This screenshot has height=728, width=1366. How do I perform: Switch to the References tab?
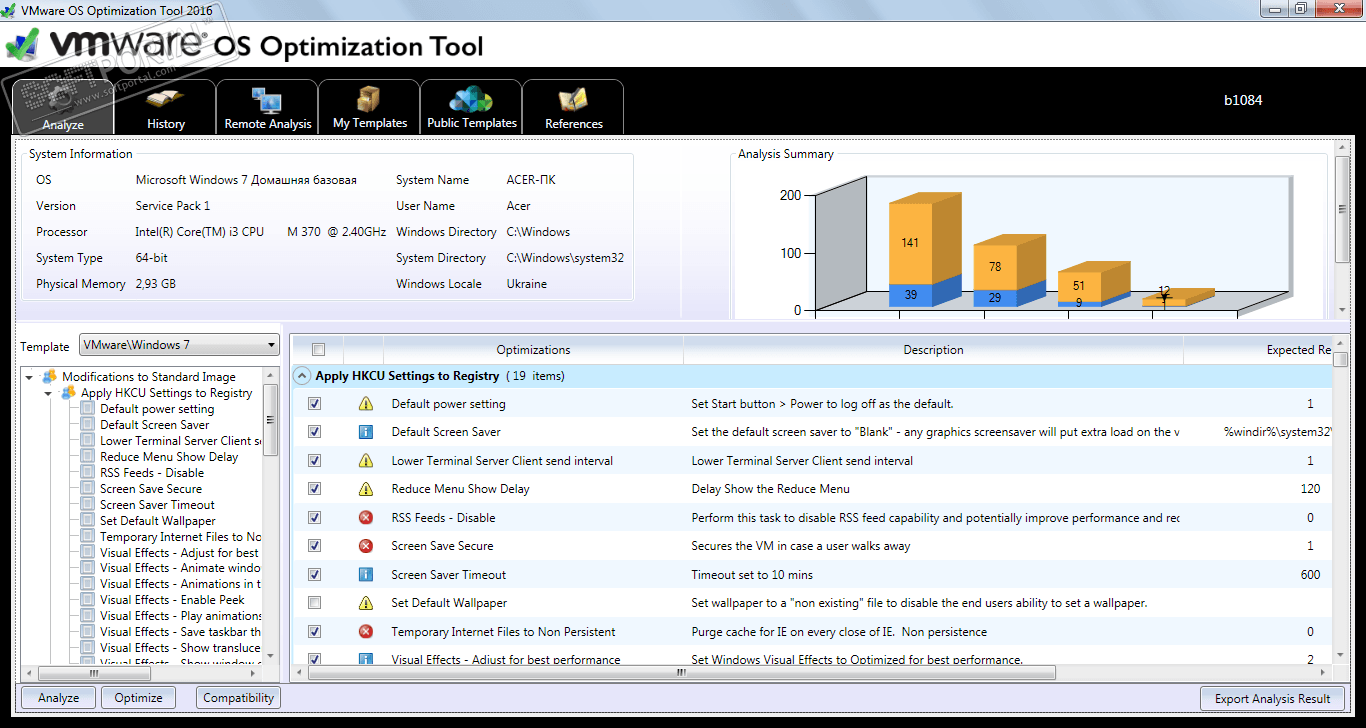point(573,107)
